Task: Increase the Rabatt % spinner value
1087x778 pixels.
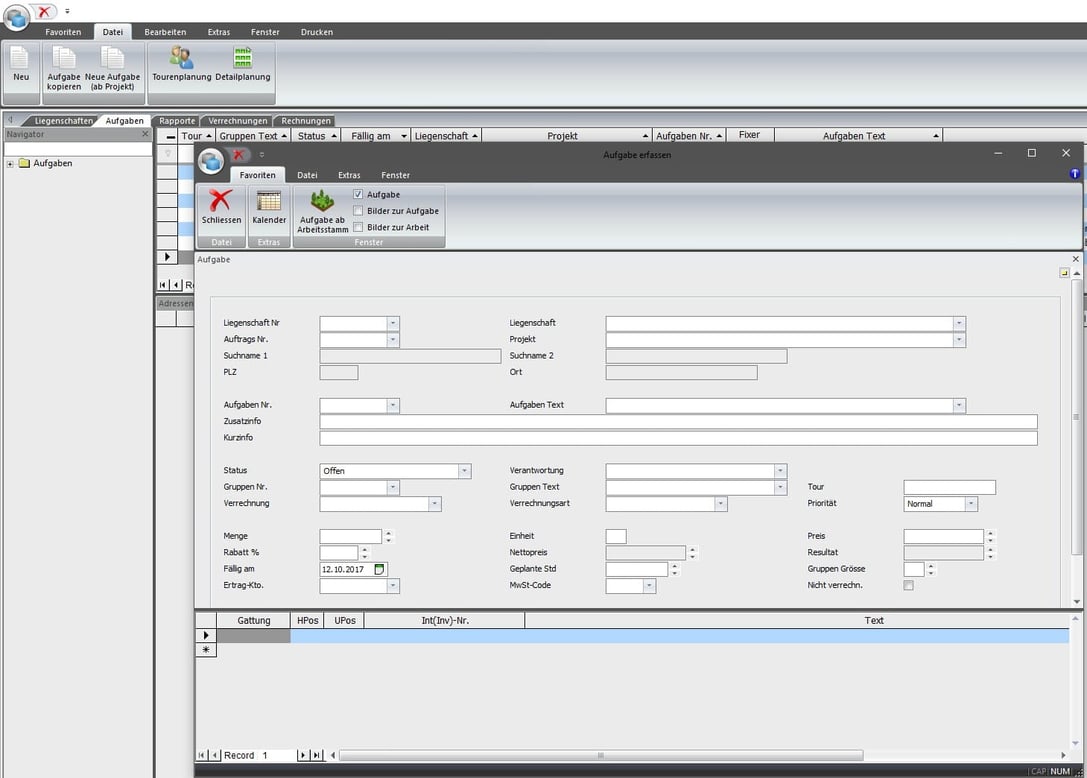Action: click(365, 550)
